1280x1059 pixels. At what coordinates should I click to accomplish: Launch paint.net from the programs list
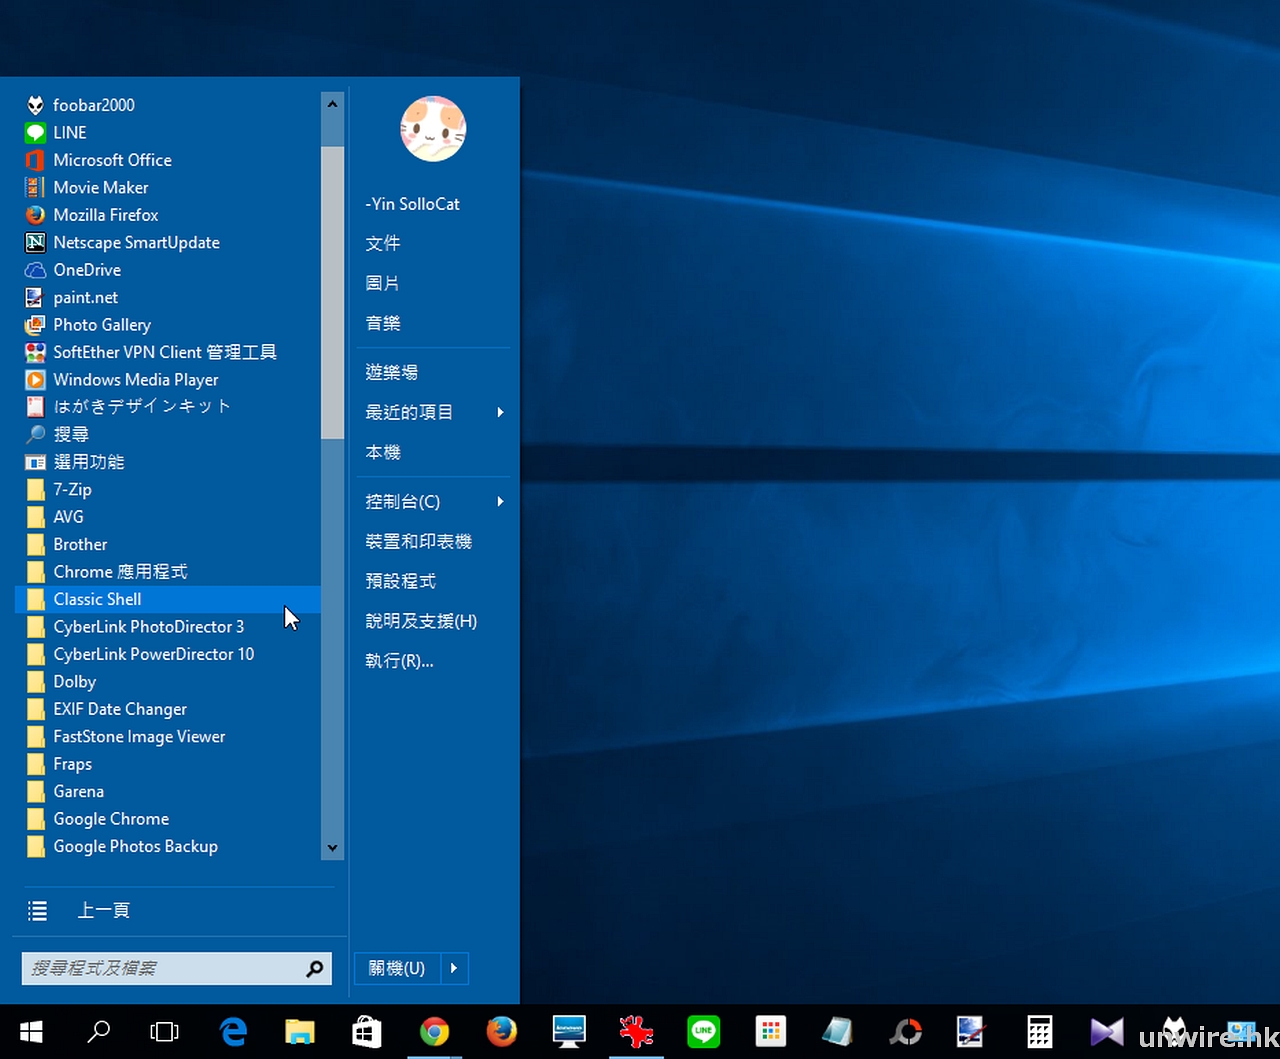pos(86,297)
